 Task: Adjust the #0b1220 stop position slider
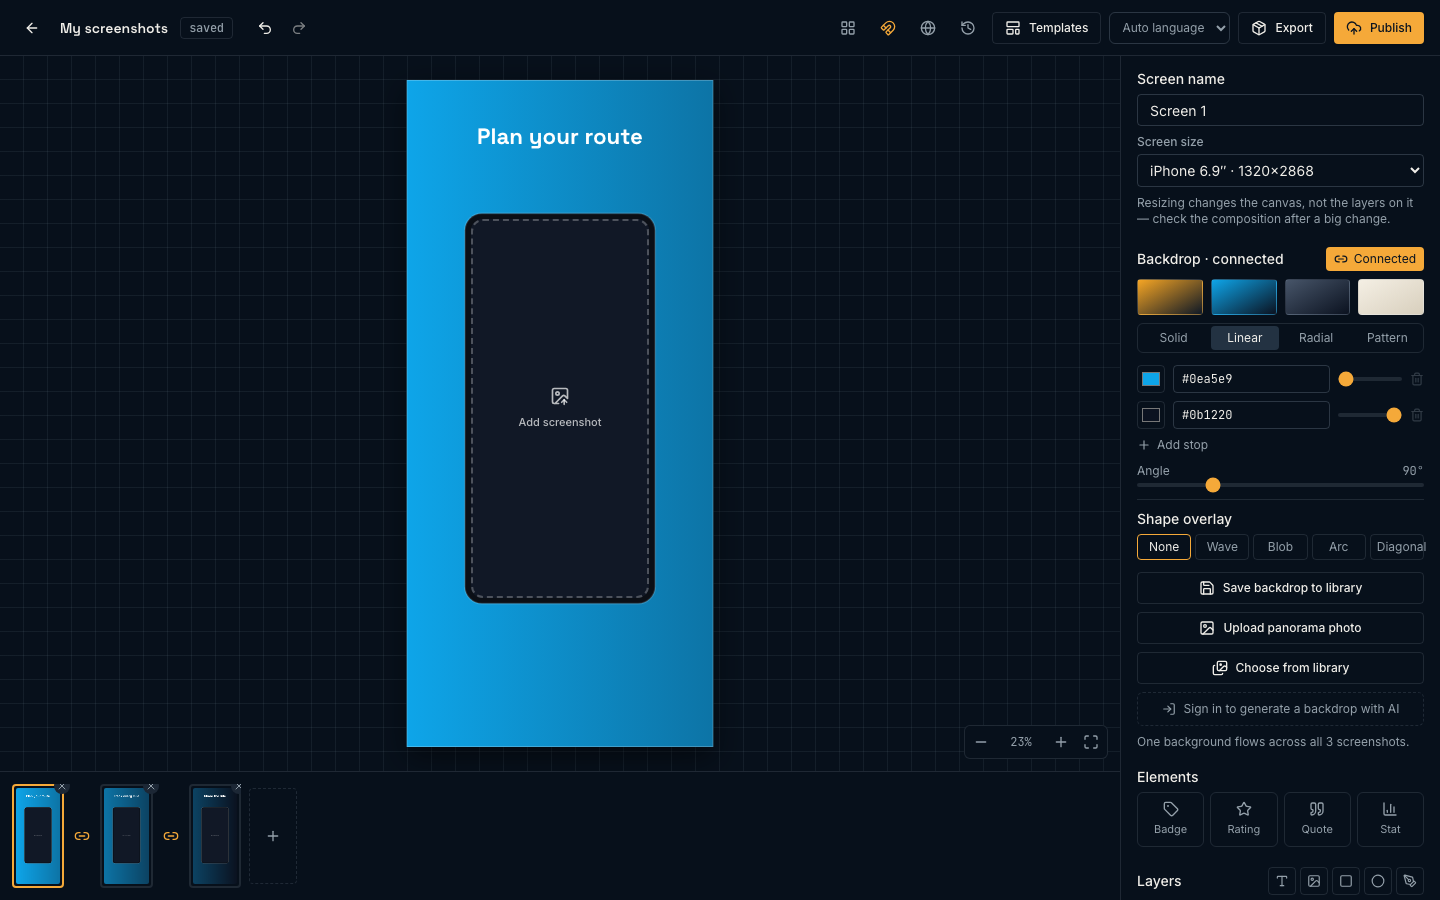point(1370,415)
